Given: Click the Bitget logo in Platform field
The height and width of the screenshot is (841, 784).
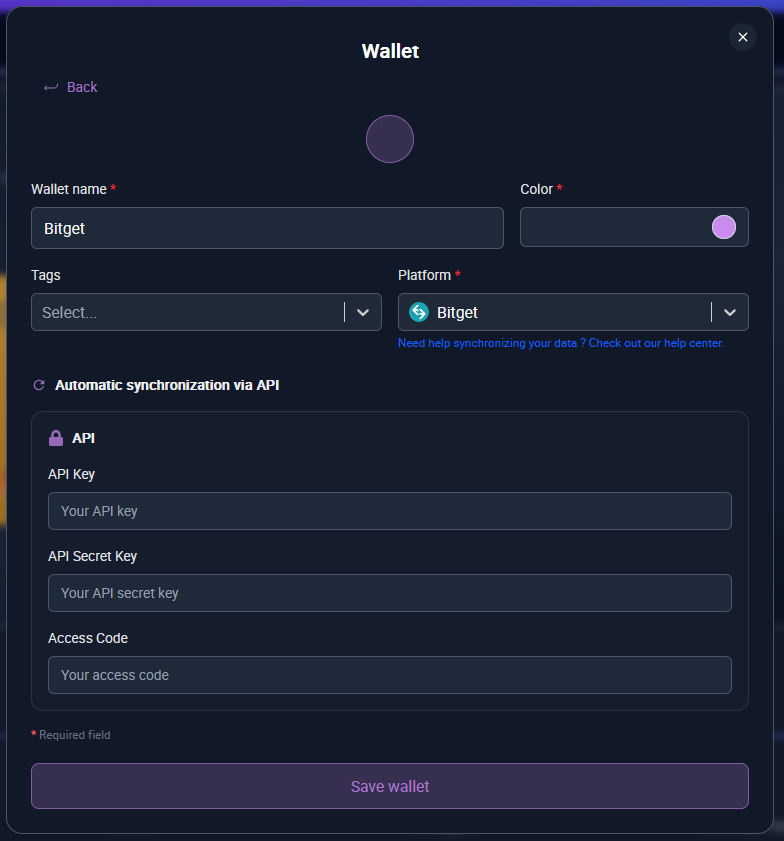Looking at the screenshot, I should point(419,312).
